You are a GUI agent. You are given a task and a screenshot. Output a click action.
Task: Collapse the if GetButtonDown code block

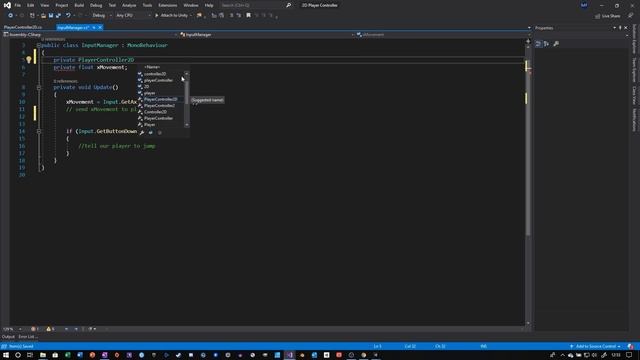[39, 131]
